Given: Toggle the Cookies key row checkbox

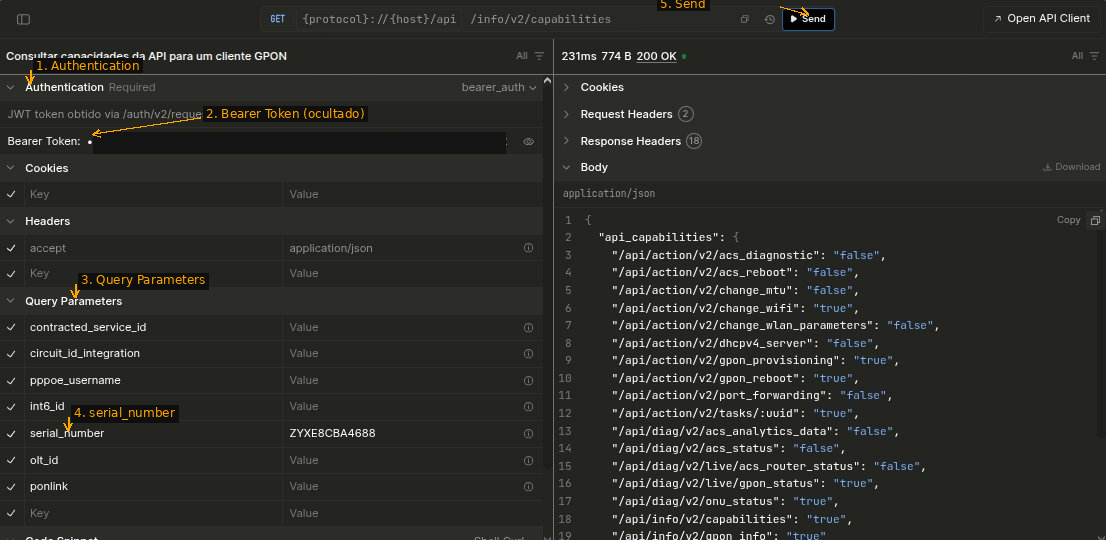Looking at the screenshot, I should (11, 194).
